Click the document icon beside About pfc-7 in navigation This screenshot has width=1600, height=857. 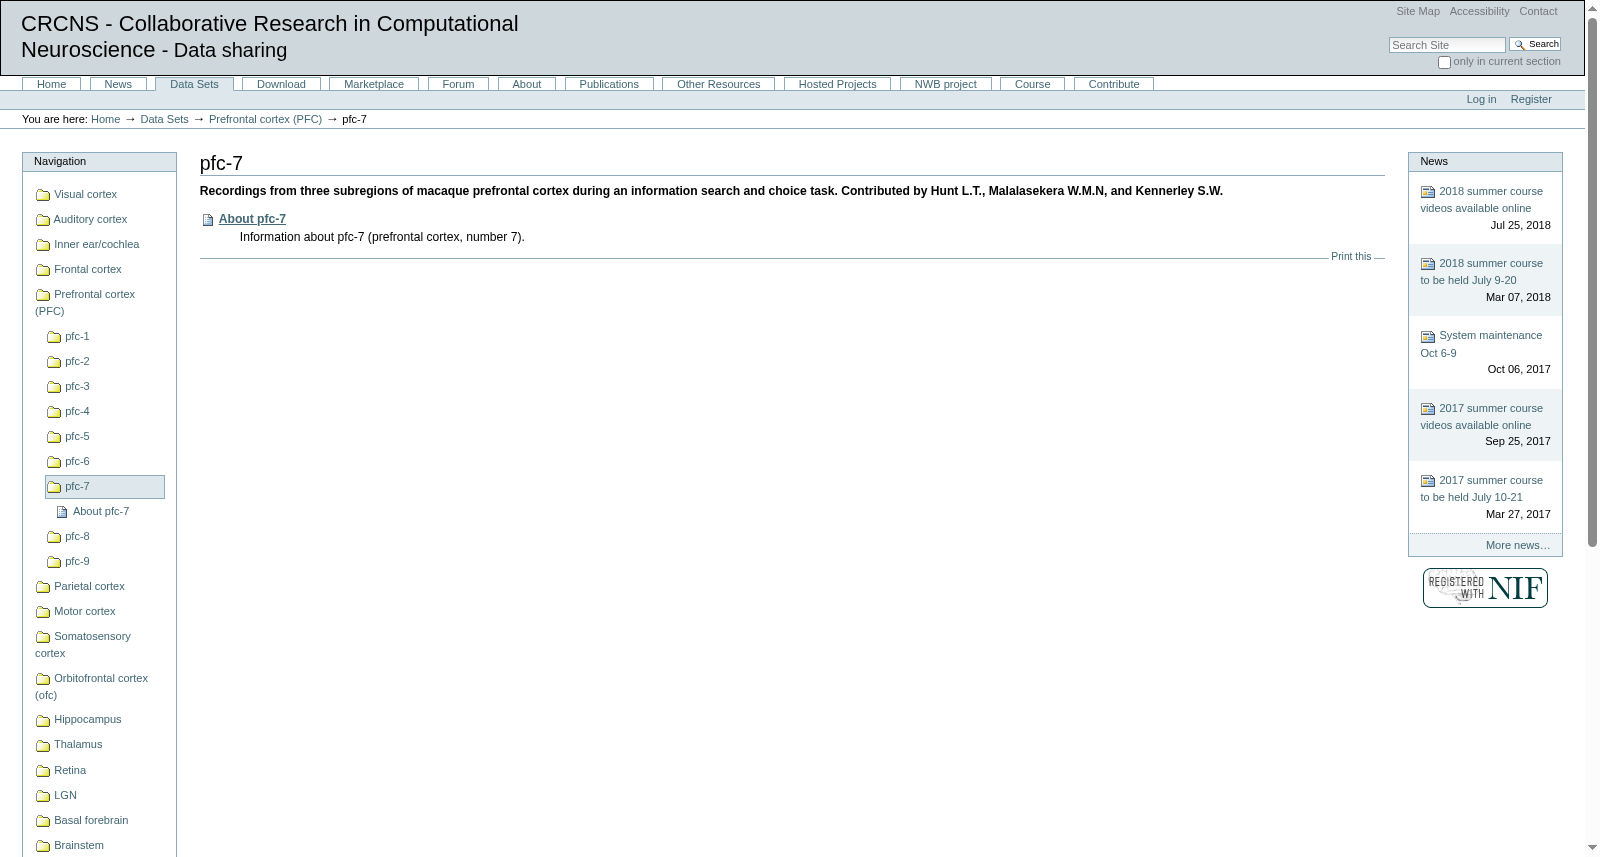(62, 512)
